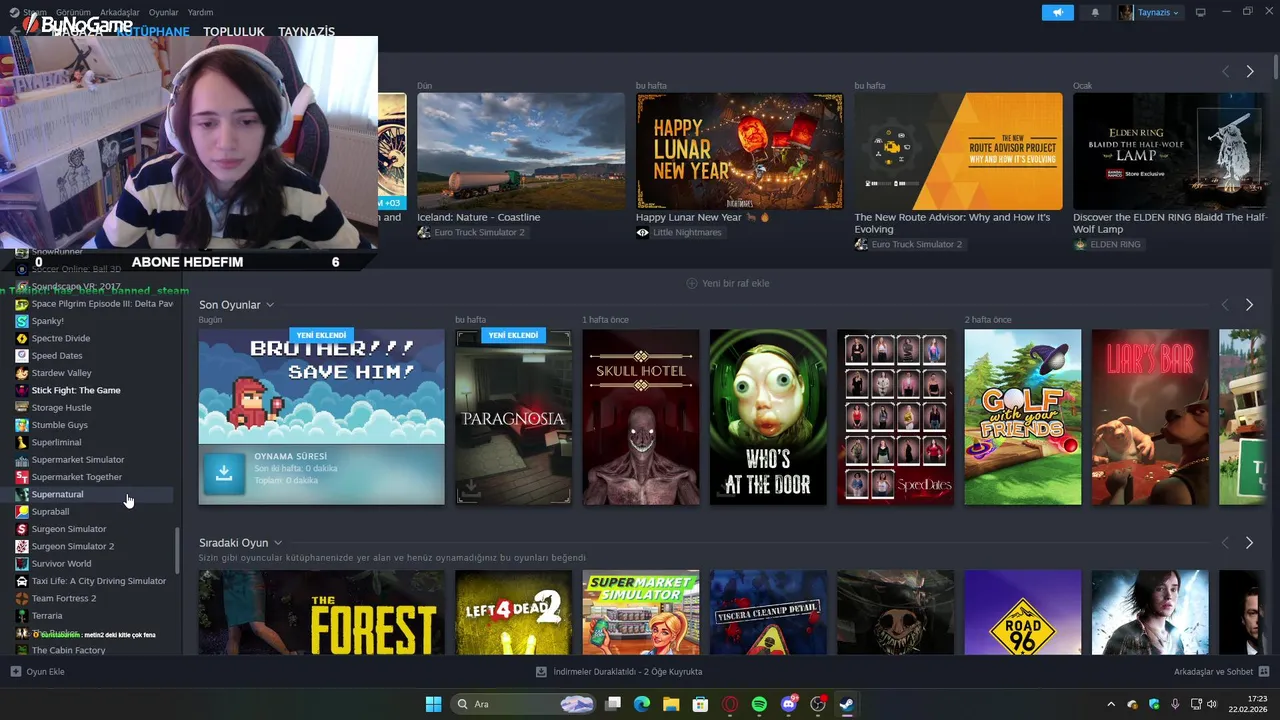This screenshot has height=720, width=1280.
Task: Expand the Sıradaki Oyun shelf dropdown
Action: (x=278, y=543)
